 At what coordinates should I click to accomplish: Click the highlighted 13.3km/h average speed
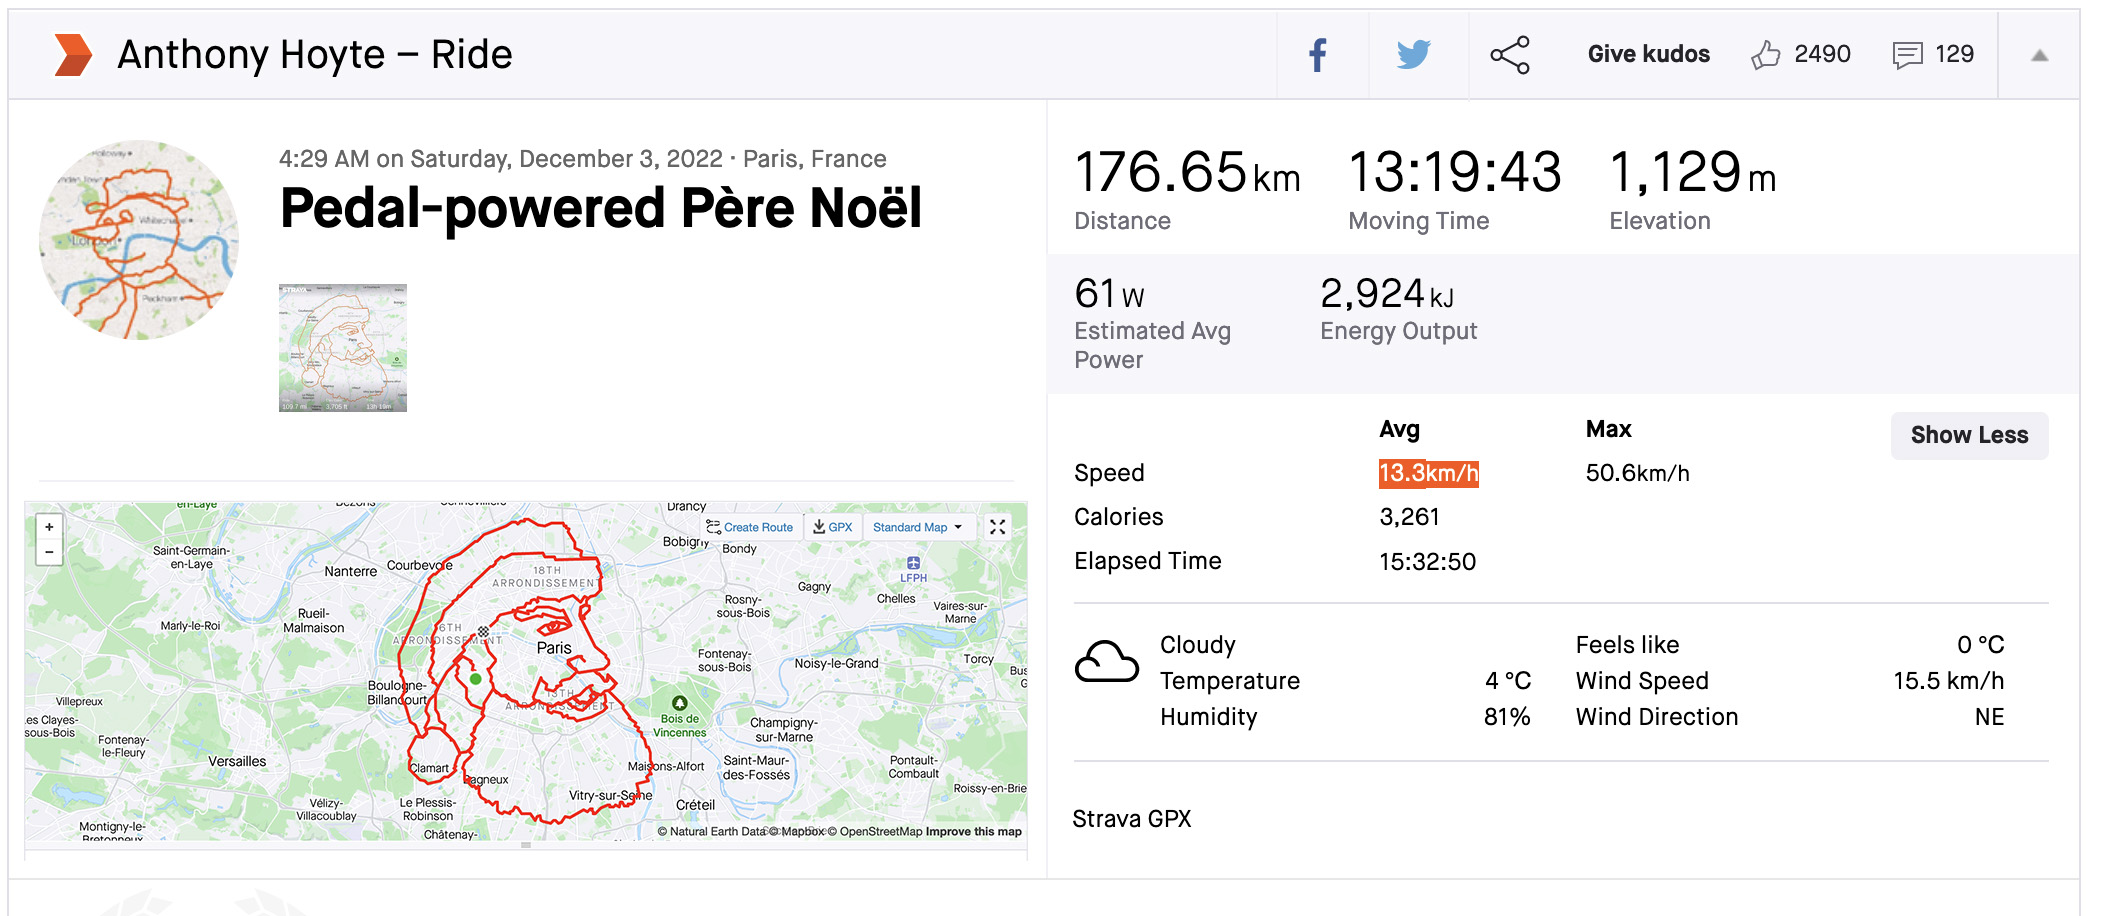pos(1428,473)
